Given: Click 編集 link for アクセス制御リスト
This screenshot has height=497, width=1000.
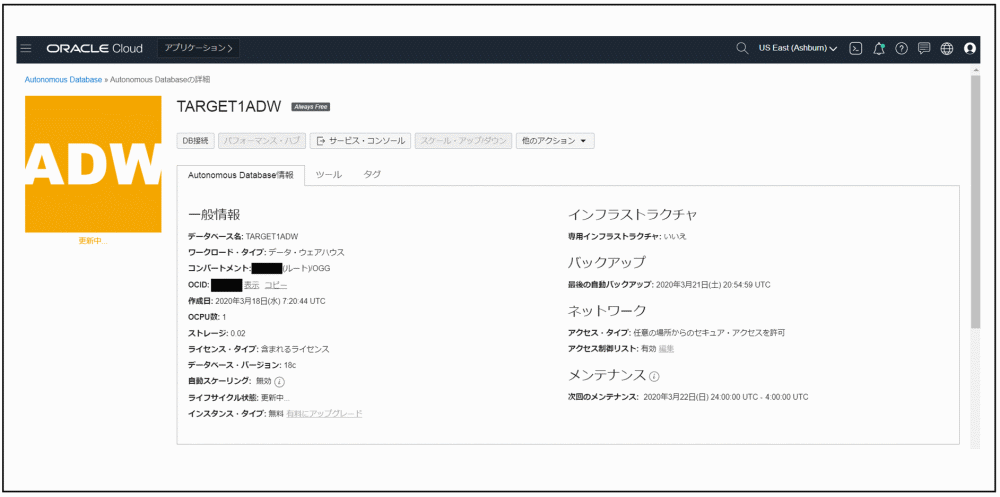Looking at the screenshot, I should click(666, 348).
